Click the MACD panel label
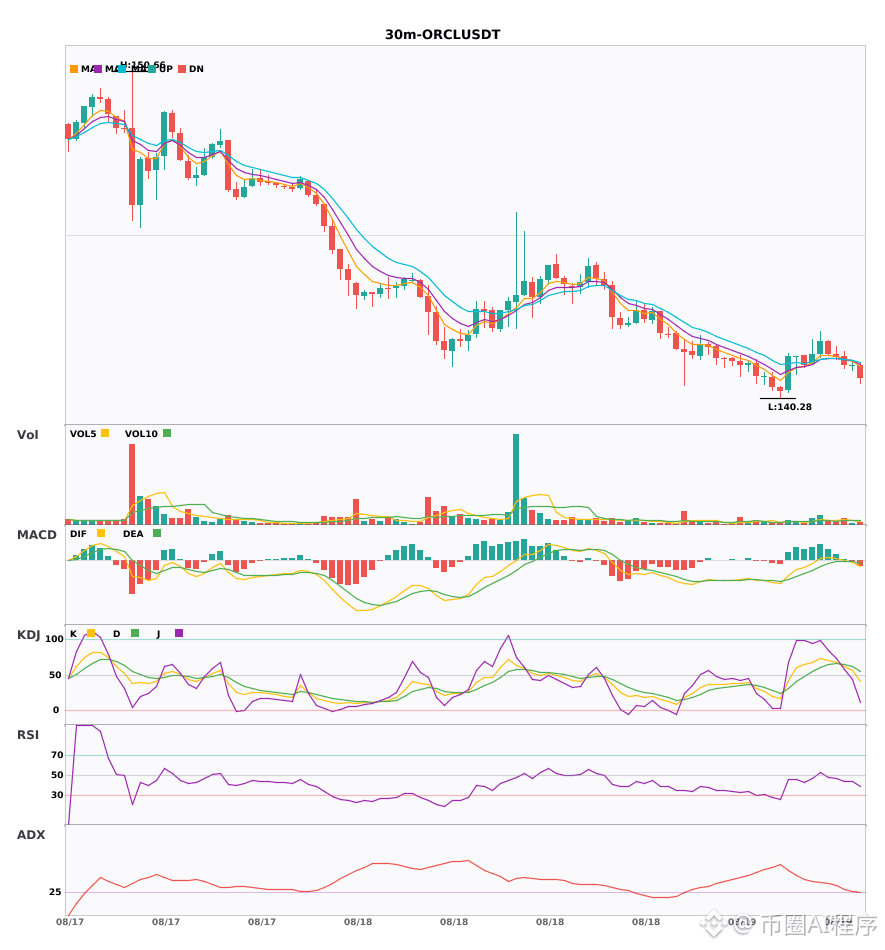The image size is (885, 950). [x=36, y=535]
